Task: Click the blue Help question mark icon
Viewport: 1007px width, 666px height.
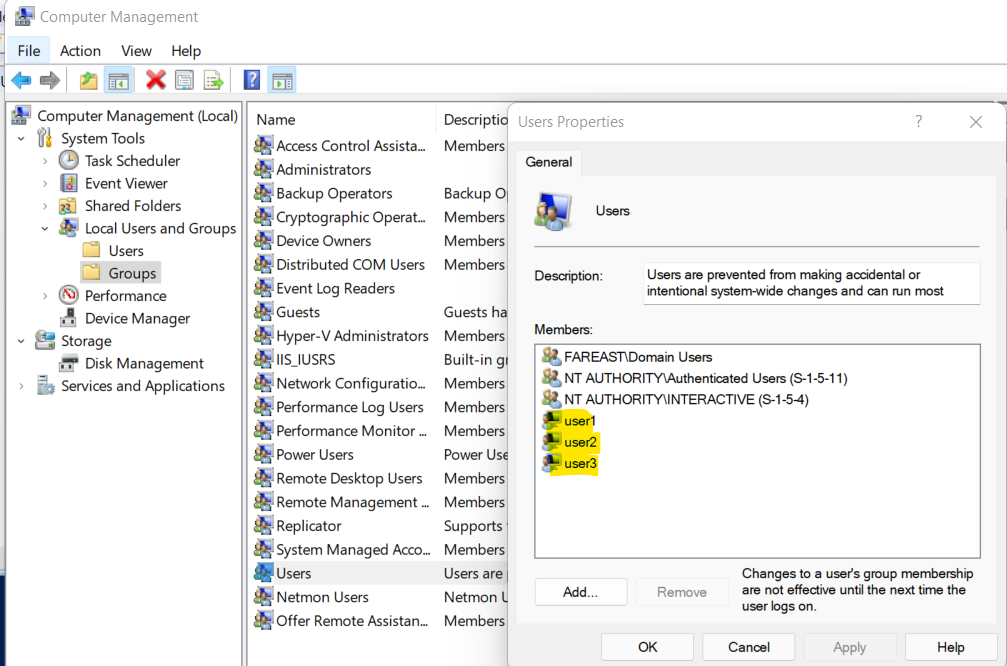Action: click(252, 80)
